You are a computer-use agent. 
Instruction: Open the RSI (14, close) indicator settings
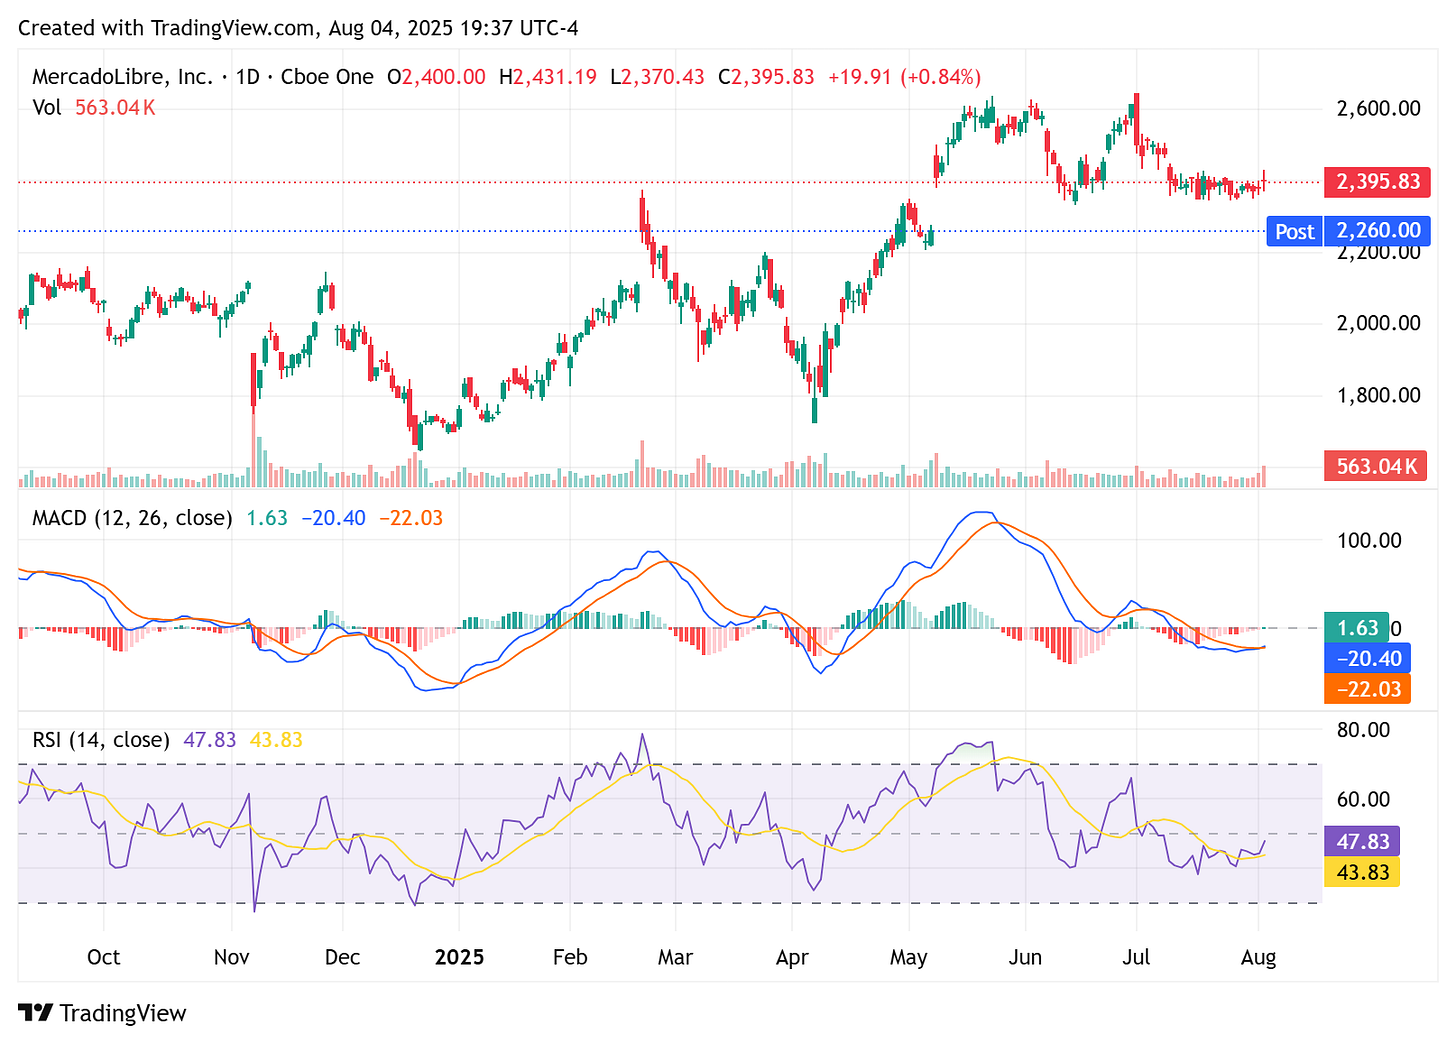(x=100, y=740)
